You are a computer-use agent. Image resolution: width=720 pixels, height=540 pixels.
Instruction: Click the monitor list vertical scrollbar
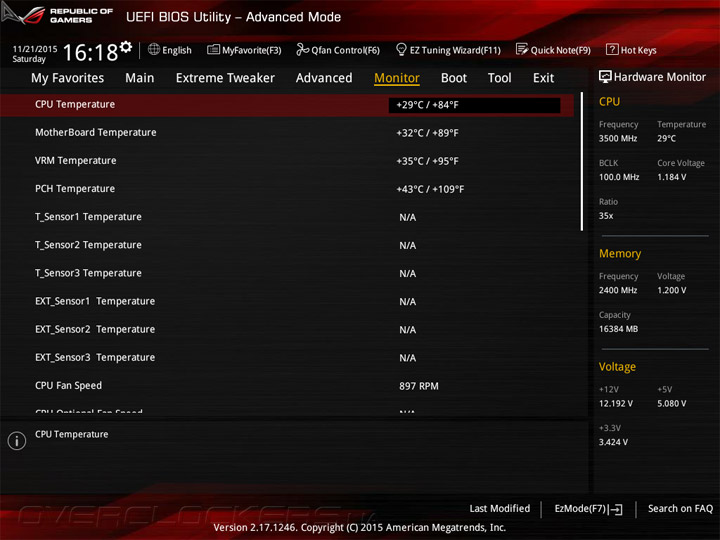(582, 161)
